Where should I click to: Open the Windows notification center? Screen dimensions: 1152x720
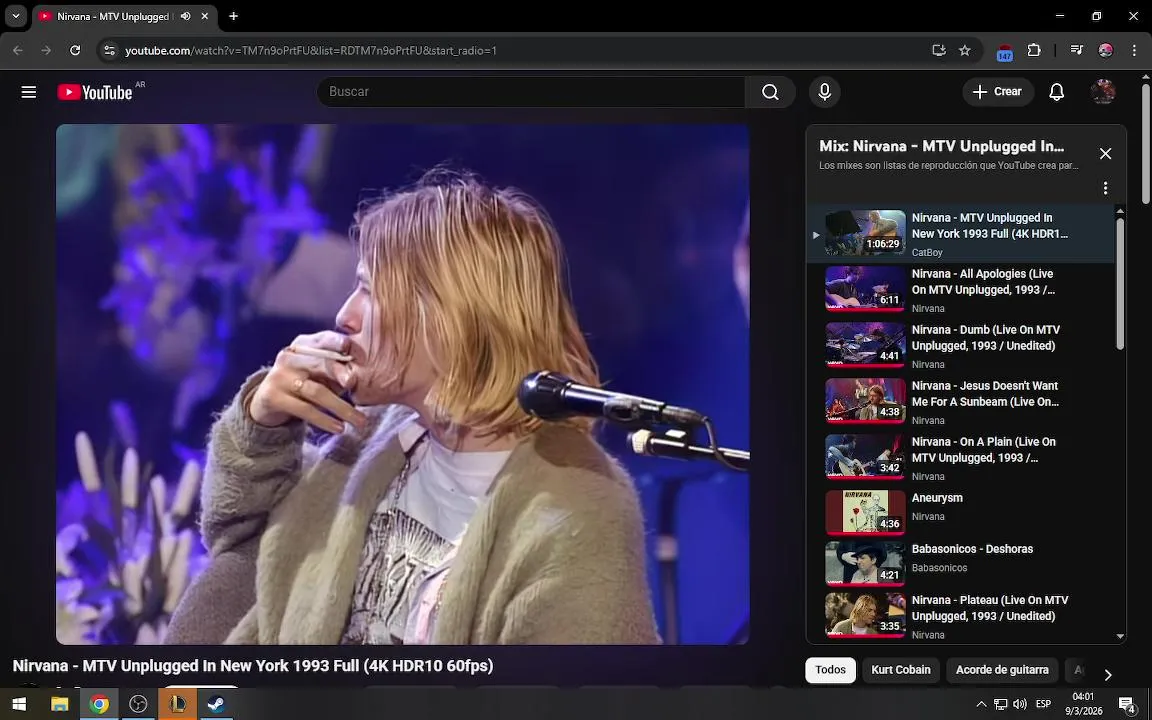point(1127,705)
